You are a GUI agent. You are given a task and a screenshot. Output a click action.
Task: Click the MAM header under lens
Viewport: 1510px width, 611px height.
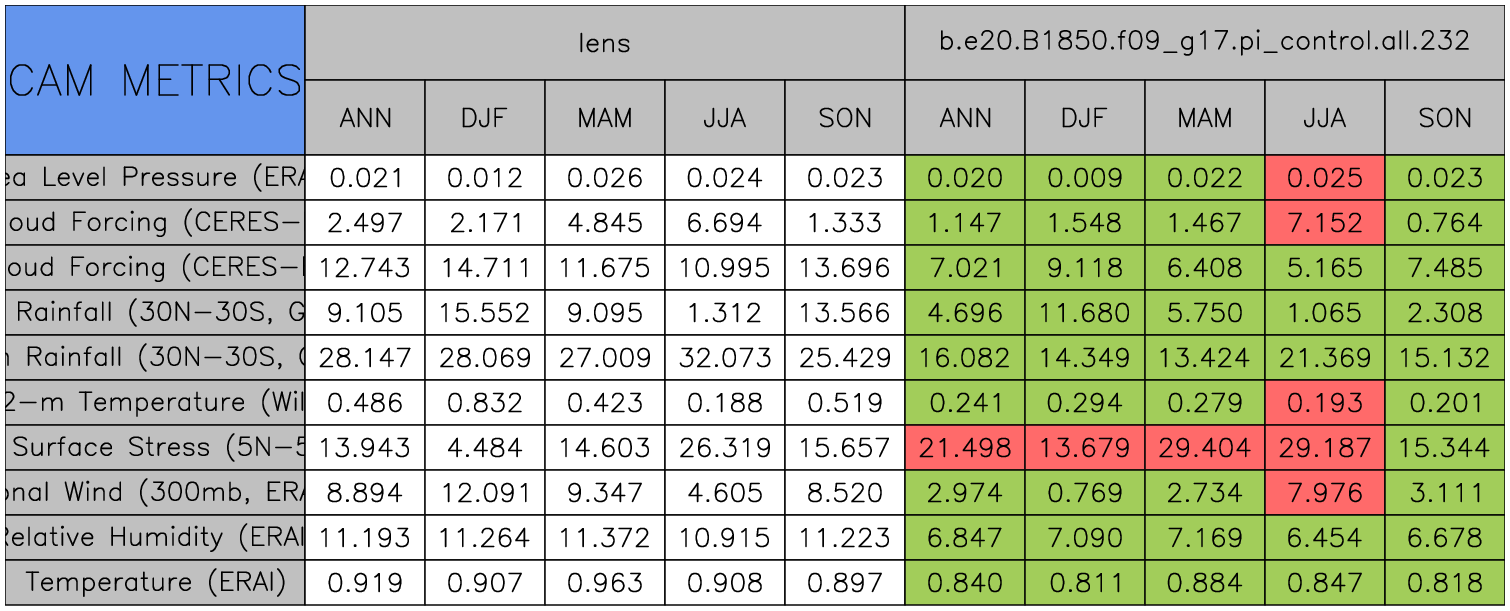[604, 118]
